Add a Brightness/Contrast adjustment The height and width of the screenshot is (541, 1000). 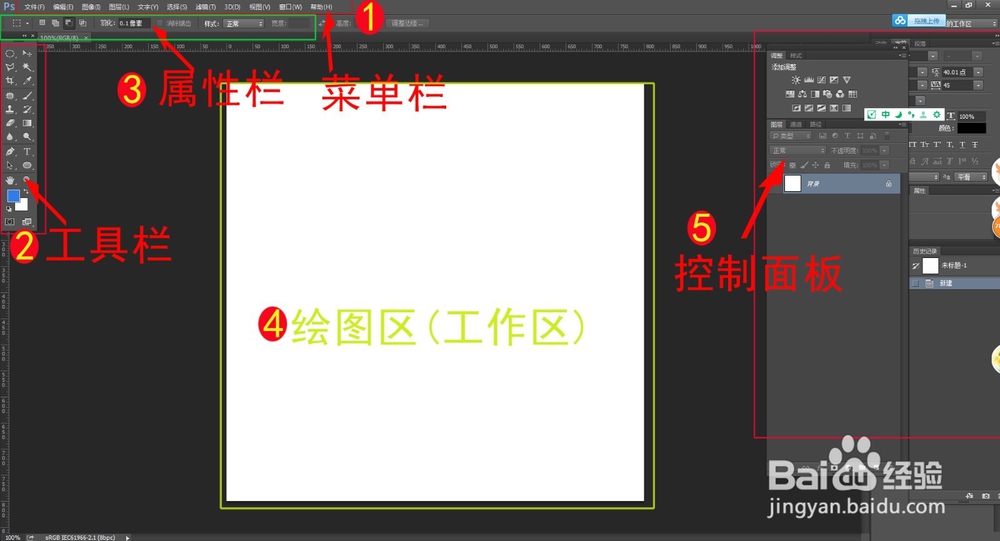pos(796,80)
